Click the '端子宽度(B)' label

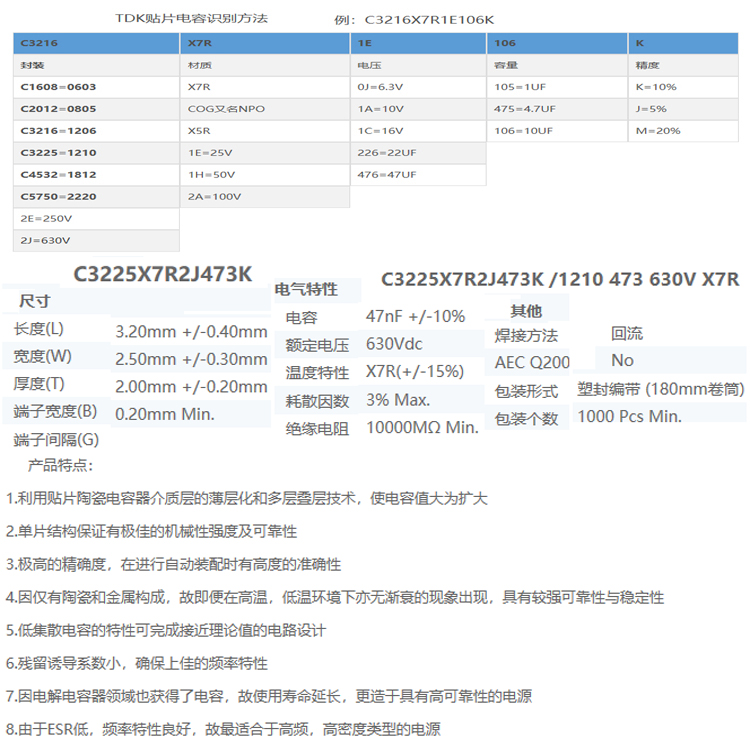[55, 412]
